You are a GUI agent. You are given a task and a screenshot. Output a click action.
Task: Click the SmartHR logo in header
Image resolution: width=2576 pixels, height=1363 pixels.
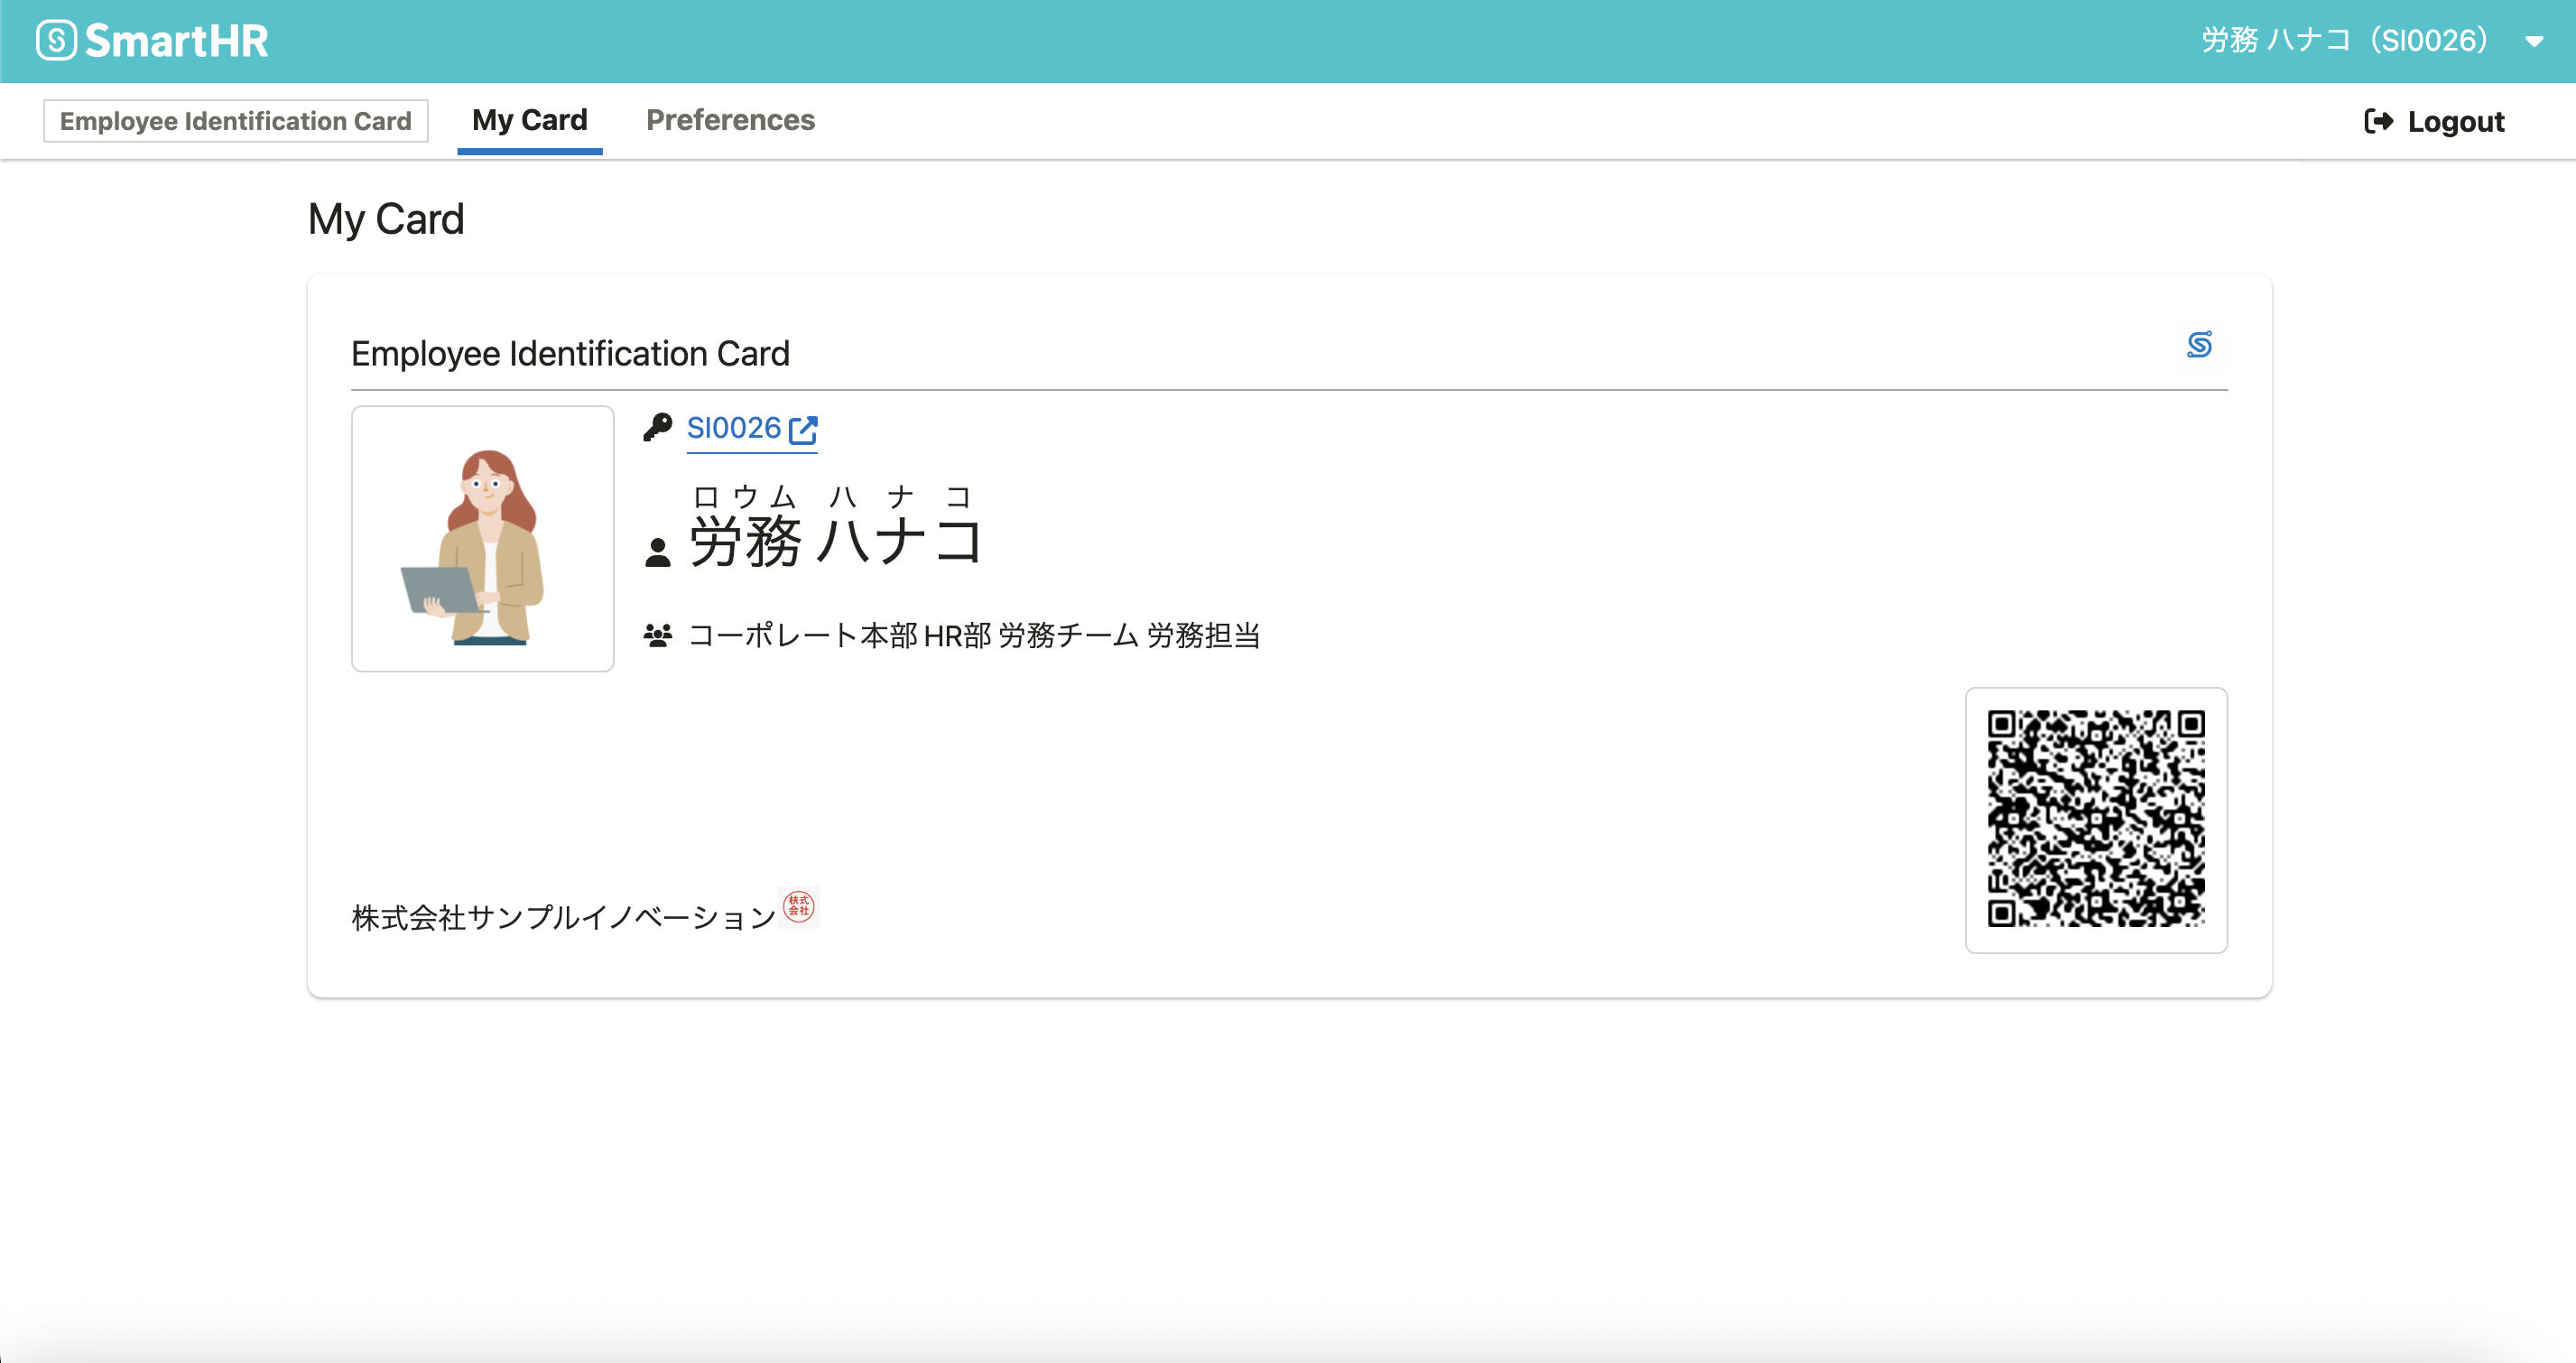coord(152,41)
